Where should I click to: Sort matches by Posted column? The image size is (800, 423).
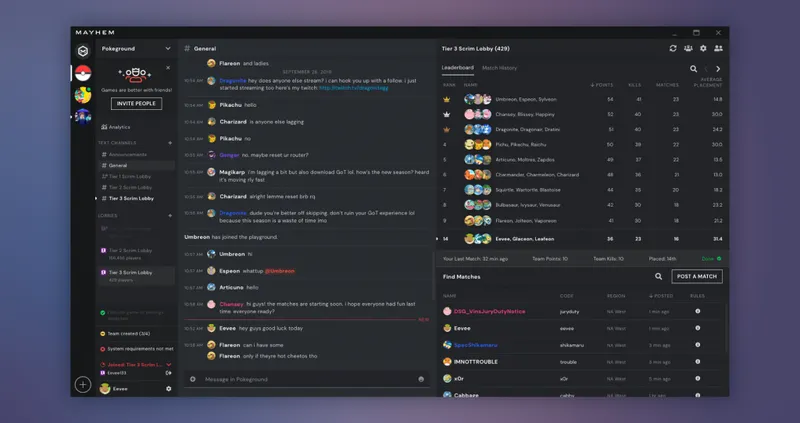[659, 296]
